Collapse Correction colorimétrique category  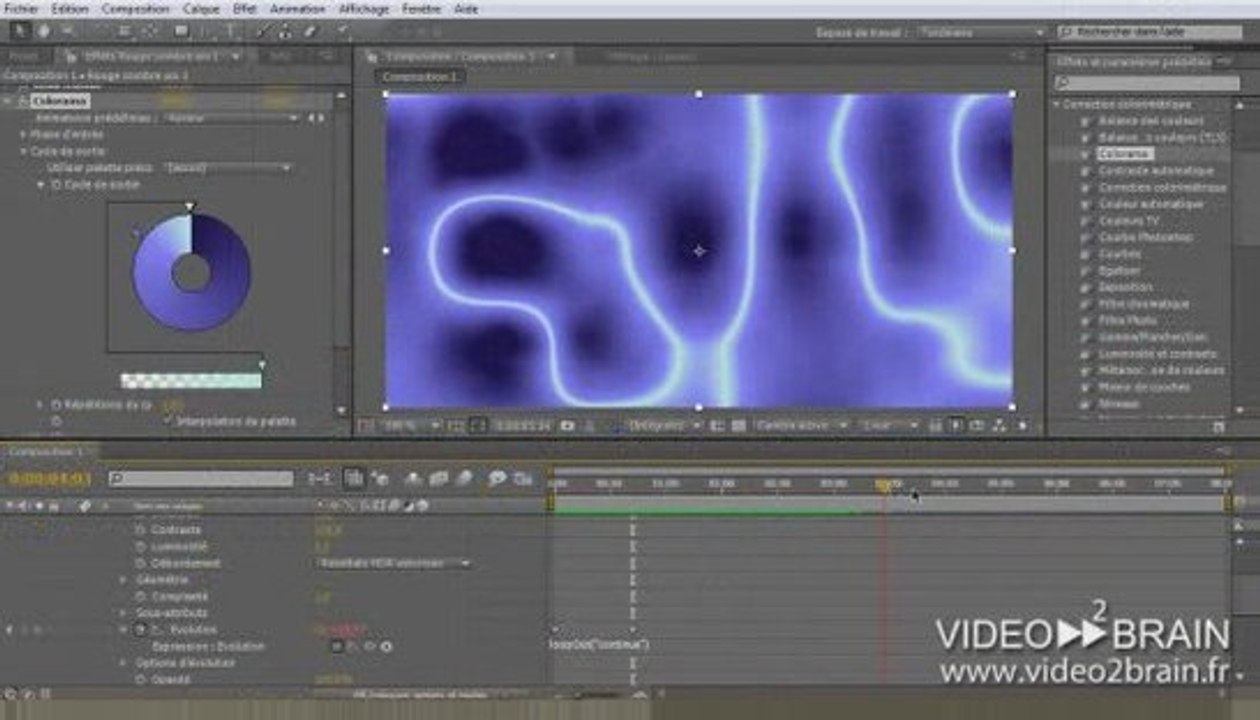pos(1055,104)
